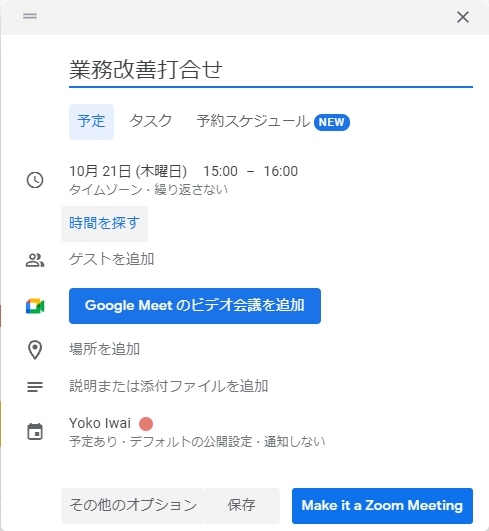Open the 15:00 start time dropdown
Viewport: 489px width, 531px height.
[x=220, y=171]
